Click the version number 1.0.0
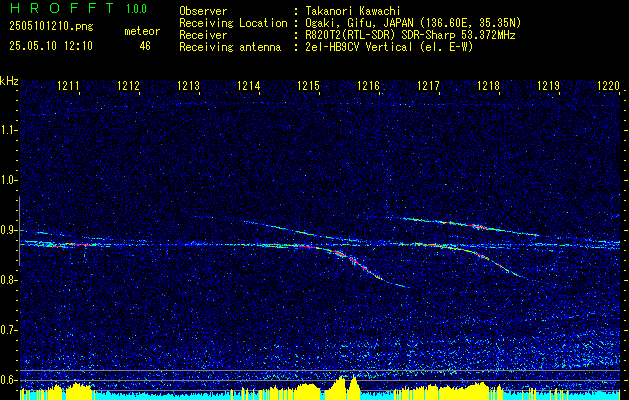 pos(136,8)
